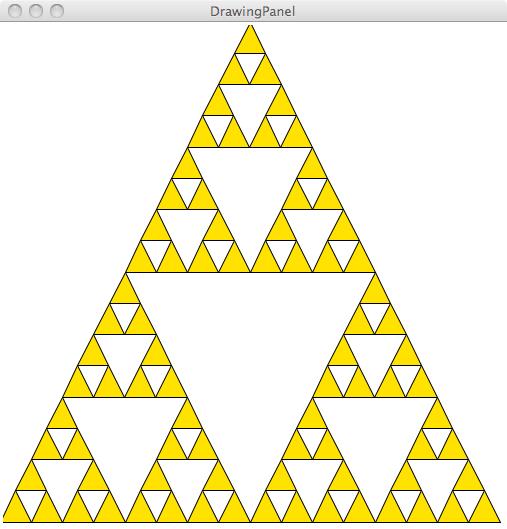Click the topmost yellow triangle at the apex
Image resolution: width=507 pixels, height=529 pixels.
coord(250,43)
